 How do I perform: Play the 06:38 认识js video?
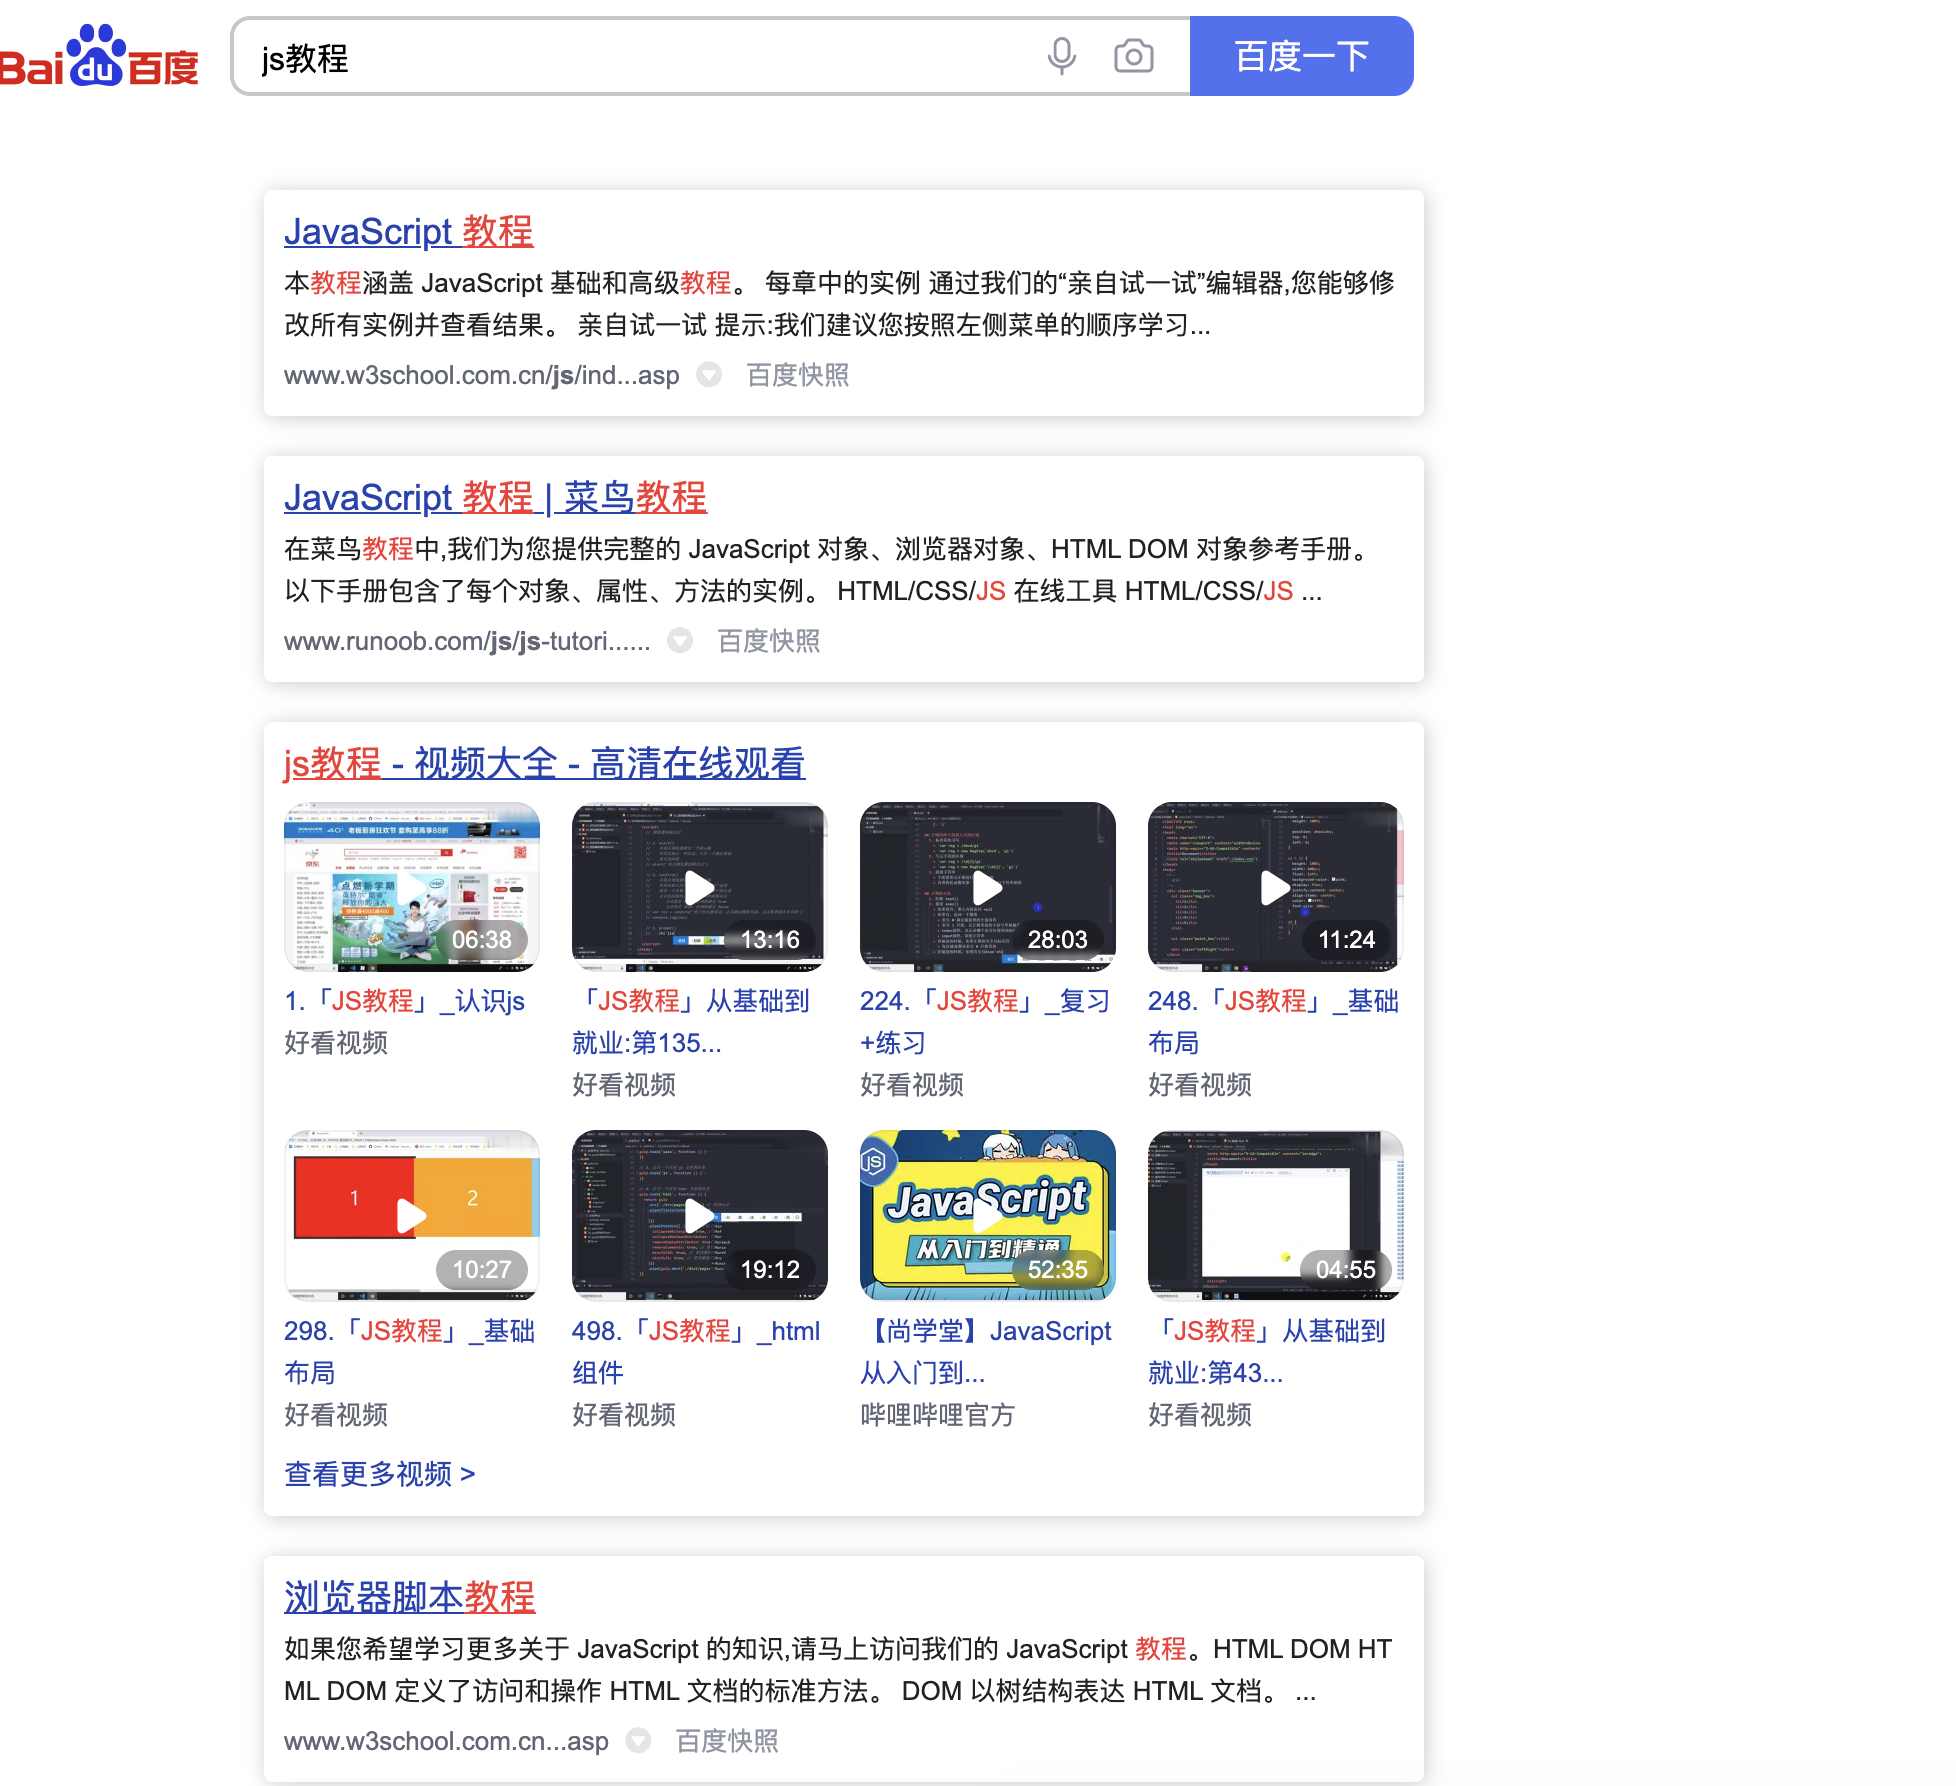pos(412,886)
